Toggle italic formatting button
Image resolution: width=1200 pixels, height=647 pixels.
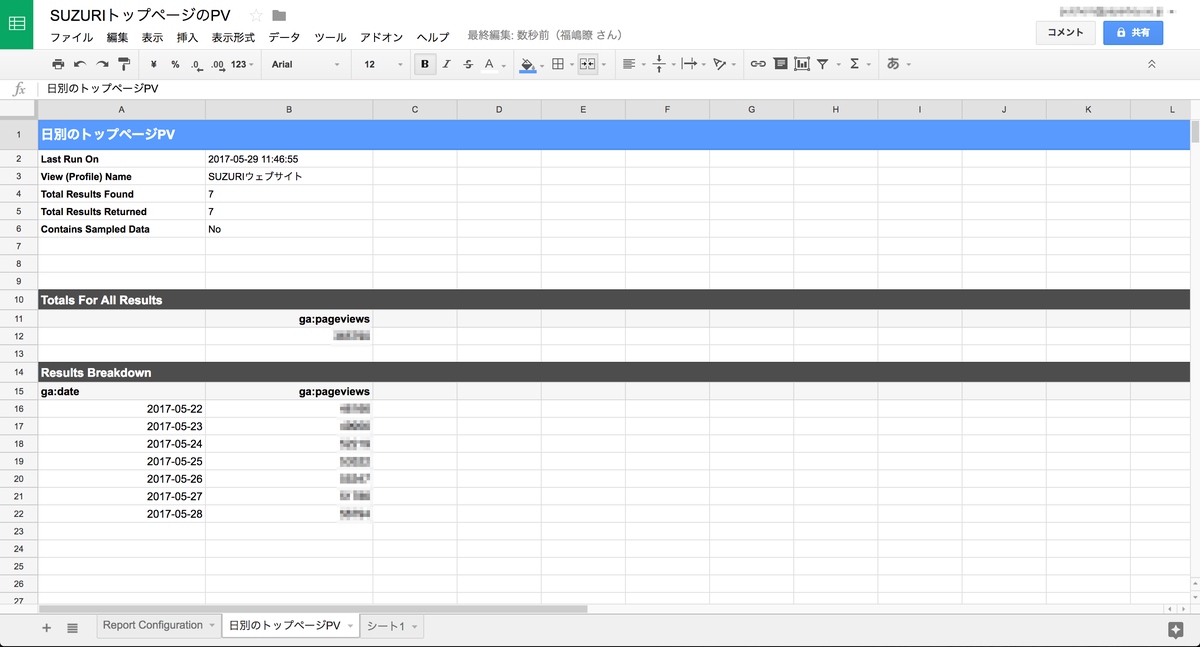[446, 64]
